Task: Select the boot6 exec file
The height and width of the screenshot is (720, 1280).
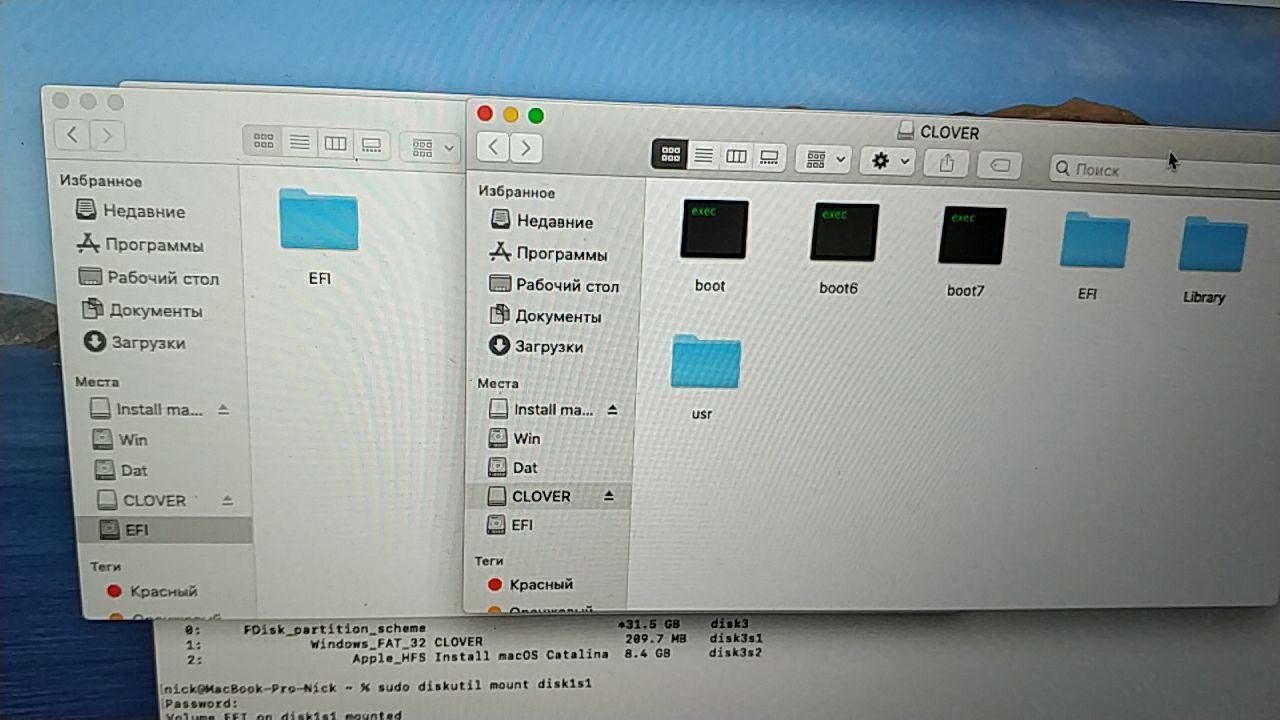Action: (x=845, y=232)
